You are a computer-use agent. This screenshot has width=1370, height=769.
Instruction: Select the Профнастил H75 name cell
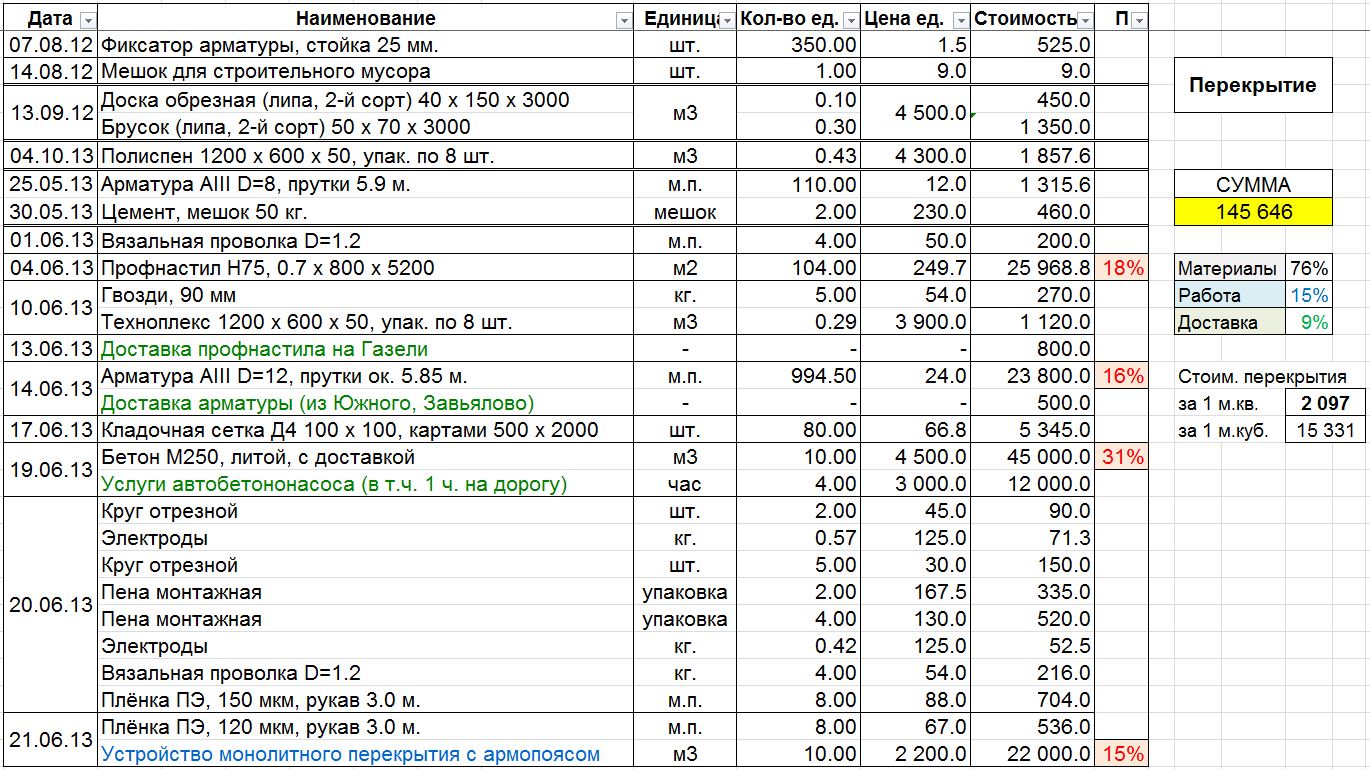pyautogui.click(x=366, y=268)
